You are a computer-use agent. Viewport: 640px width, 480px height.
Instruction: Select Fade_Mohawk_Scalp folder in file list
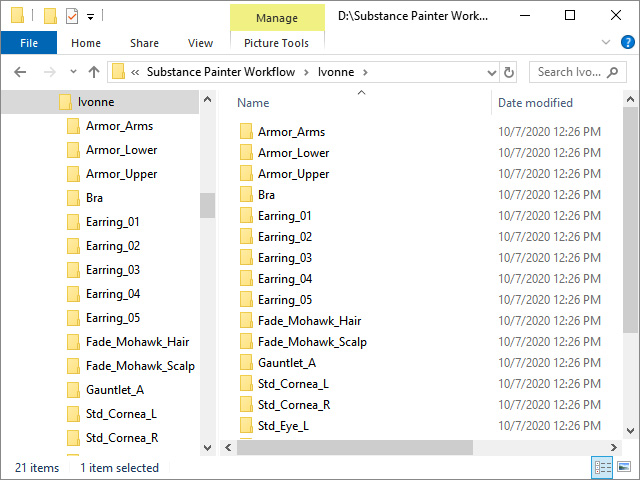click(x=312, y=342)
